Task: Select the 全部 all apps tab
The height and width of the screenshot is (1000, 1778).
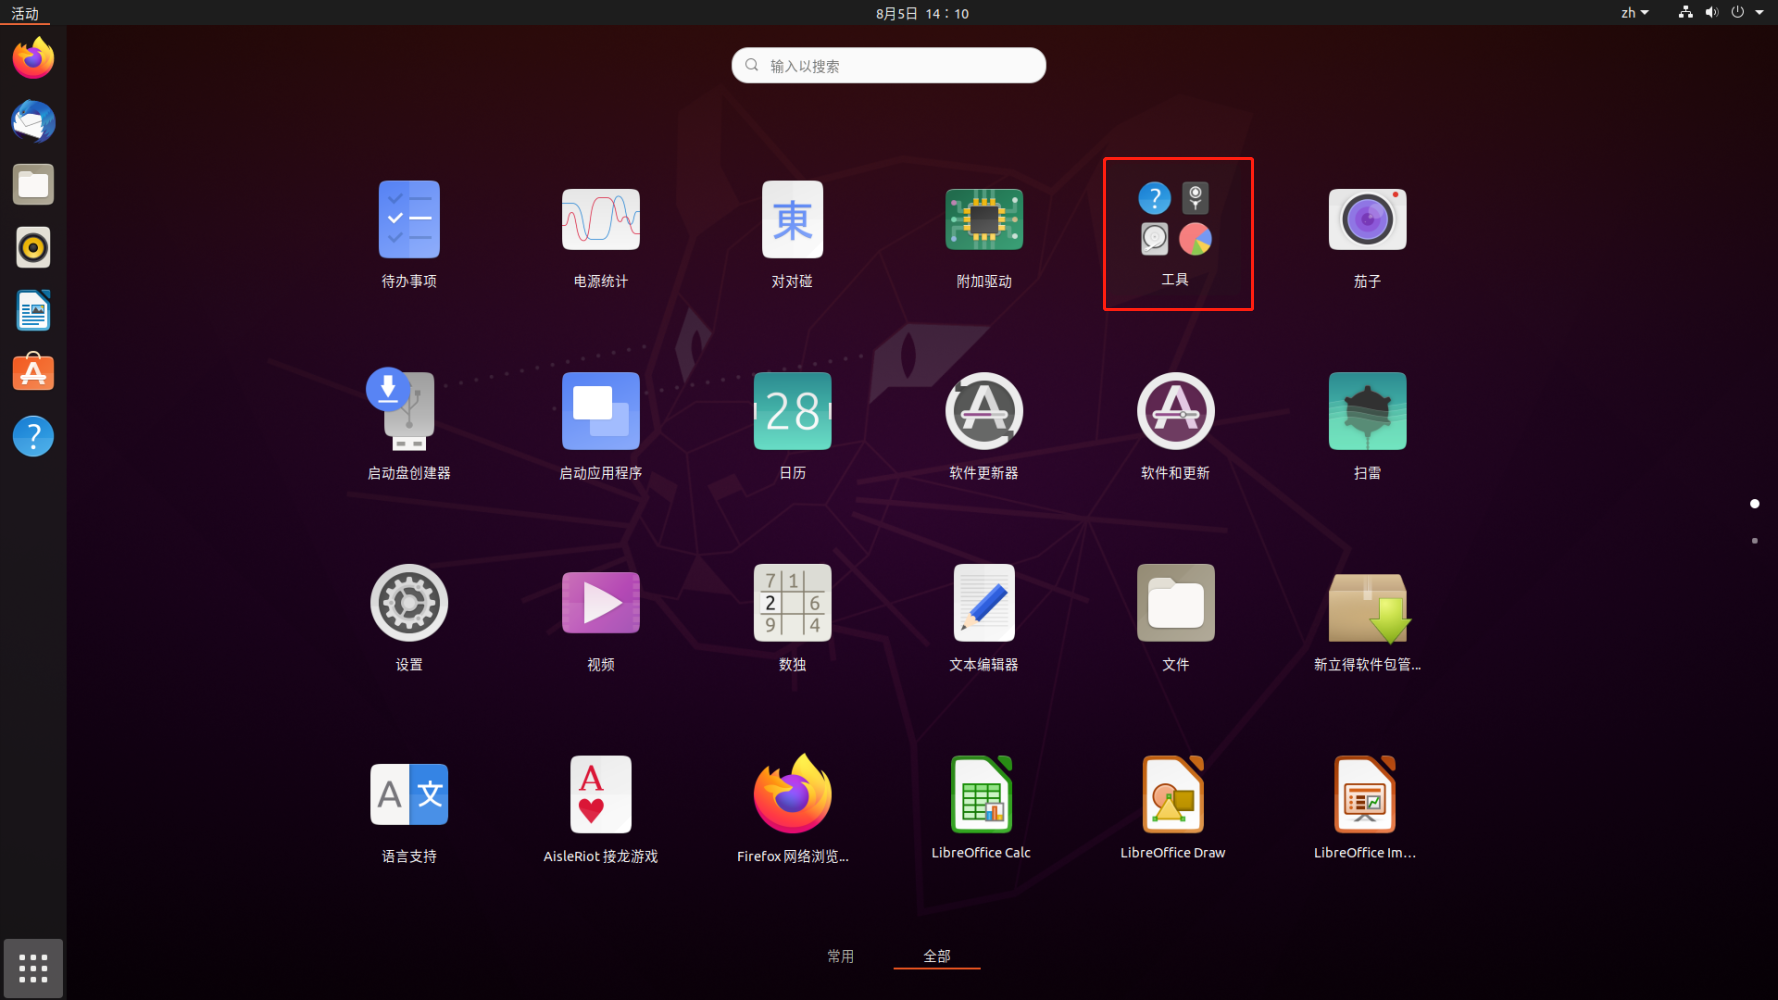Action: pos(937,956)
